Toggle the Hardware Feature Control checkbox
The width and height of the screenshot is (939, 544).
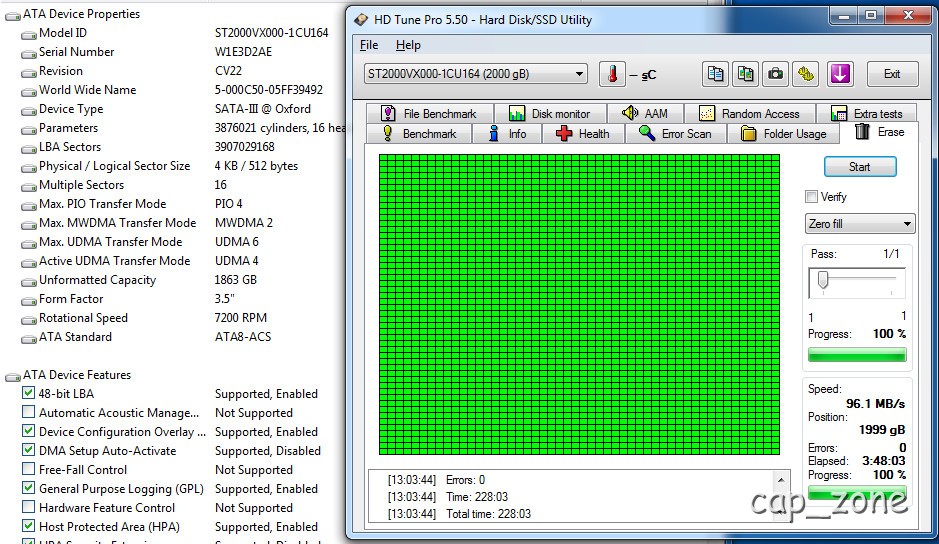(x=28, y=507)
